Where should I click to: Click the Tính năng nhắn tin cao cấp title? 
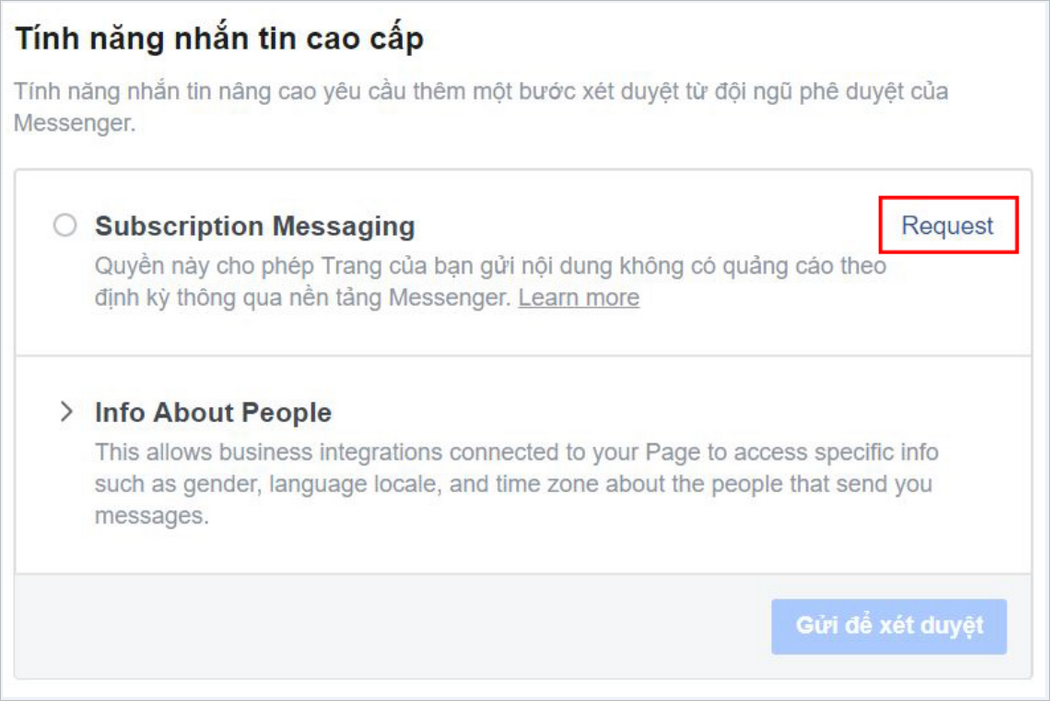(219, 38)
